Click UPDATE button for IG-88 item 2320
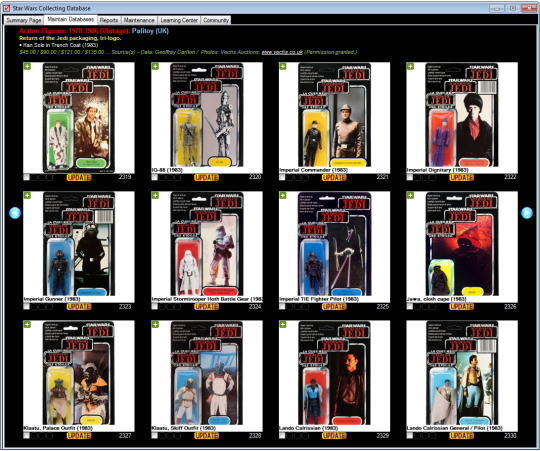 pos(207,177)
